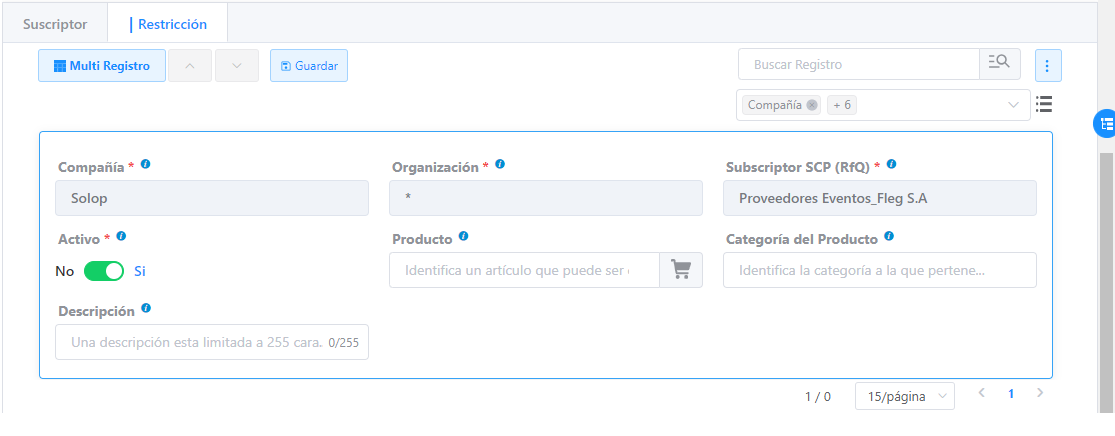1115x436 pixels.
Task: Toggle the Activo switch
Action: pos(103,271)
